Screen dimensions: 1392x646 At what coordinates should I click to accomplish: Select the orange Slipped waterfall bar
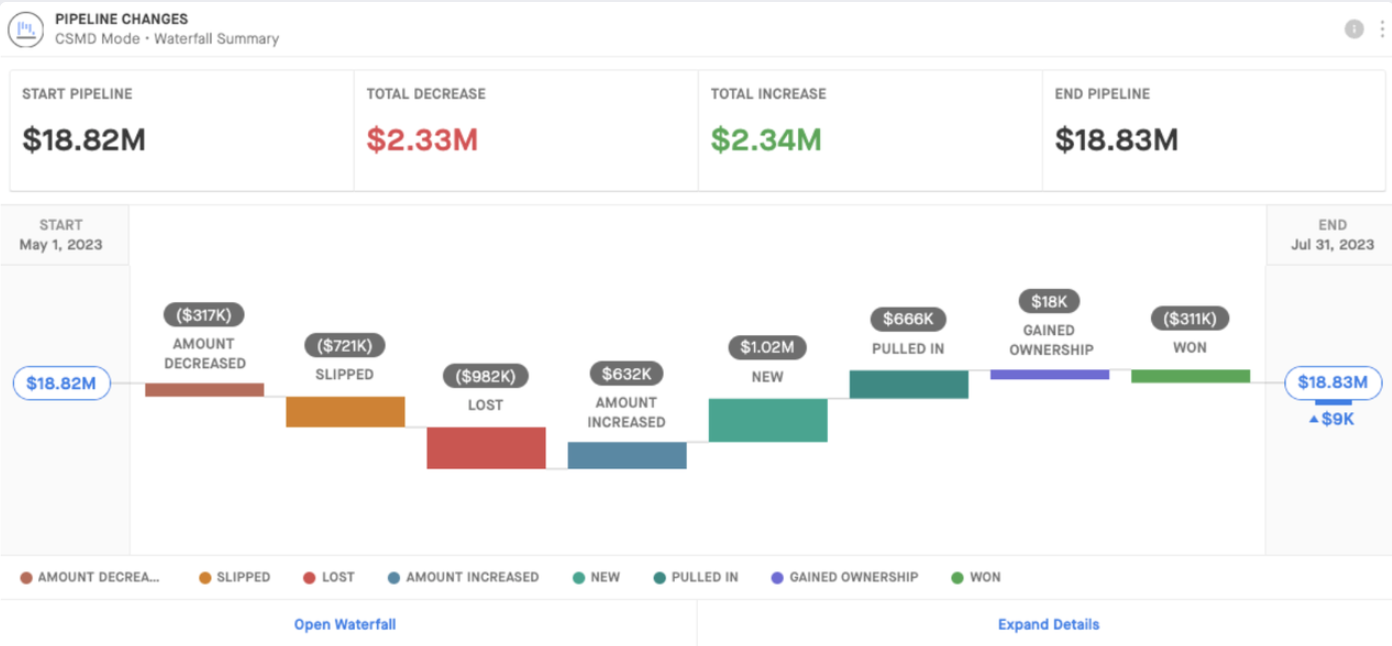point(346,412)
